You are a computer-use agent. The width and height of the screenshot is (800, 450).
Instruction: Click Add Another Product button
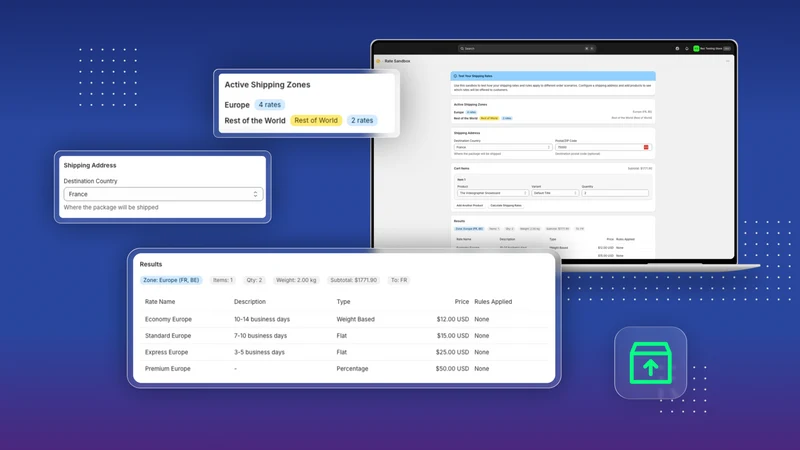point(469,205)
